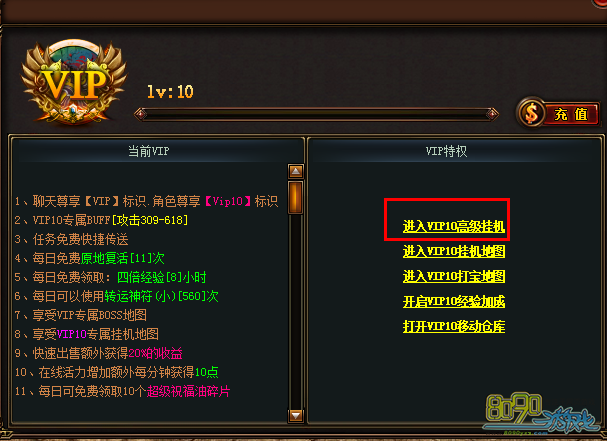Open 进入VIP10打宝地图 link
The image size is (607, 441).
tap(454, 276)
